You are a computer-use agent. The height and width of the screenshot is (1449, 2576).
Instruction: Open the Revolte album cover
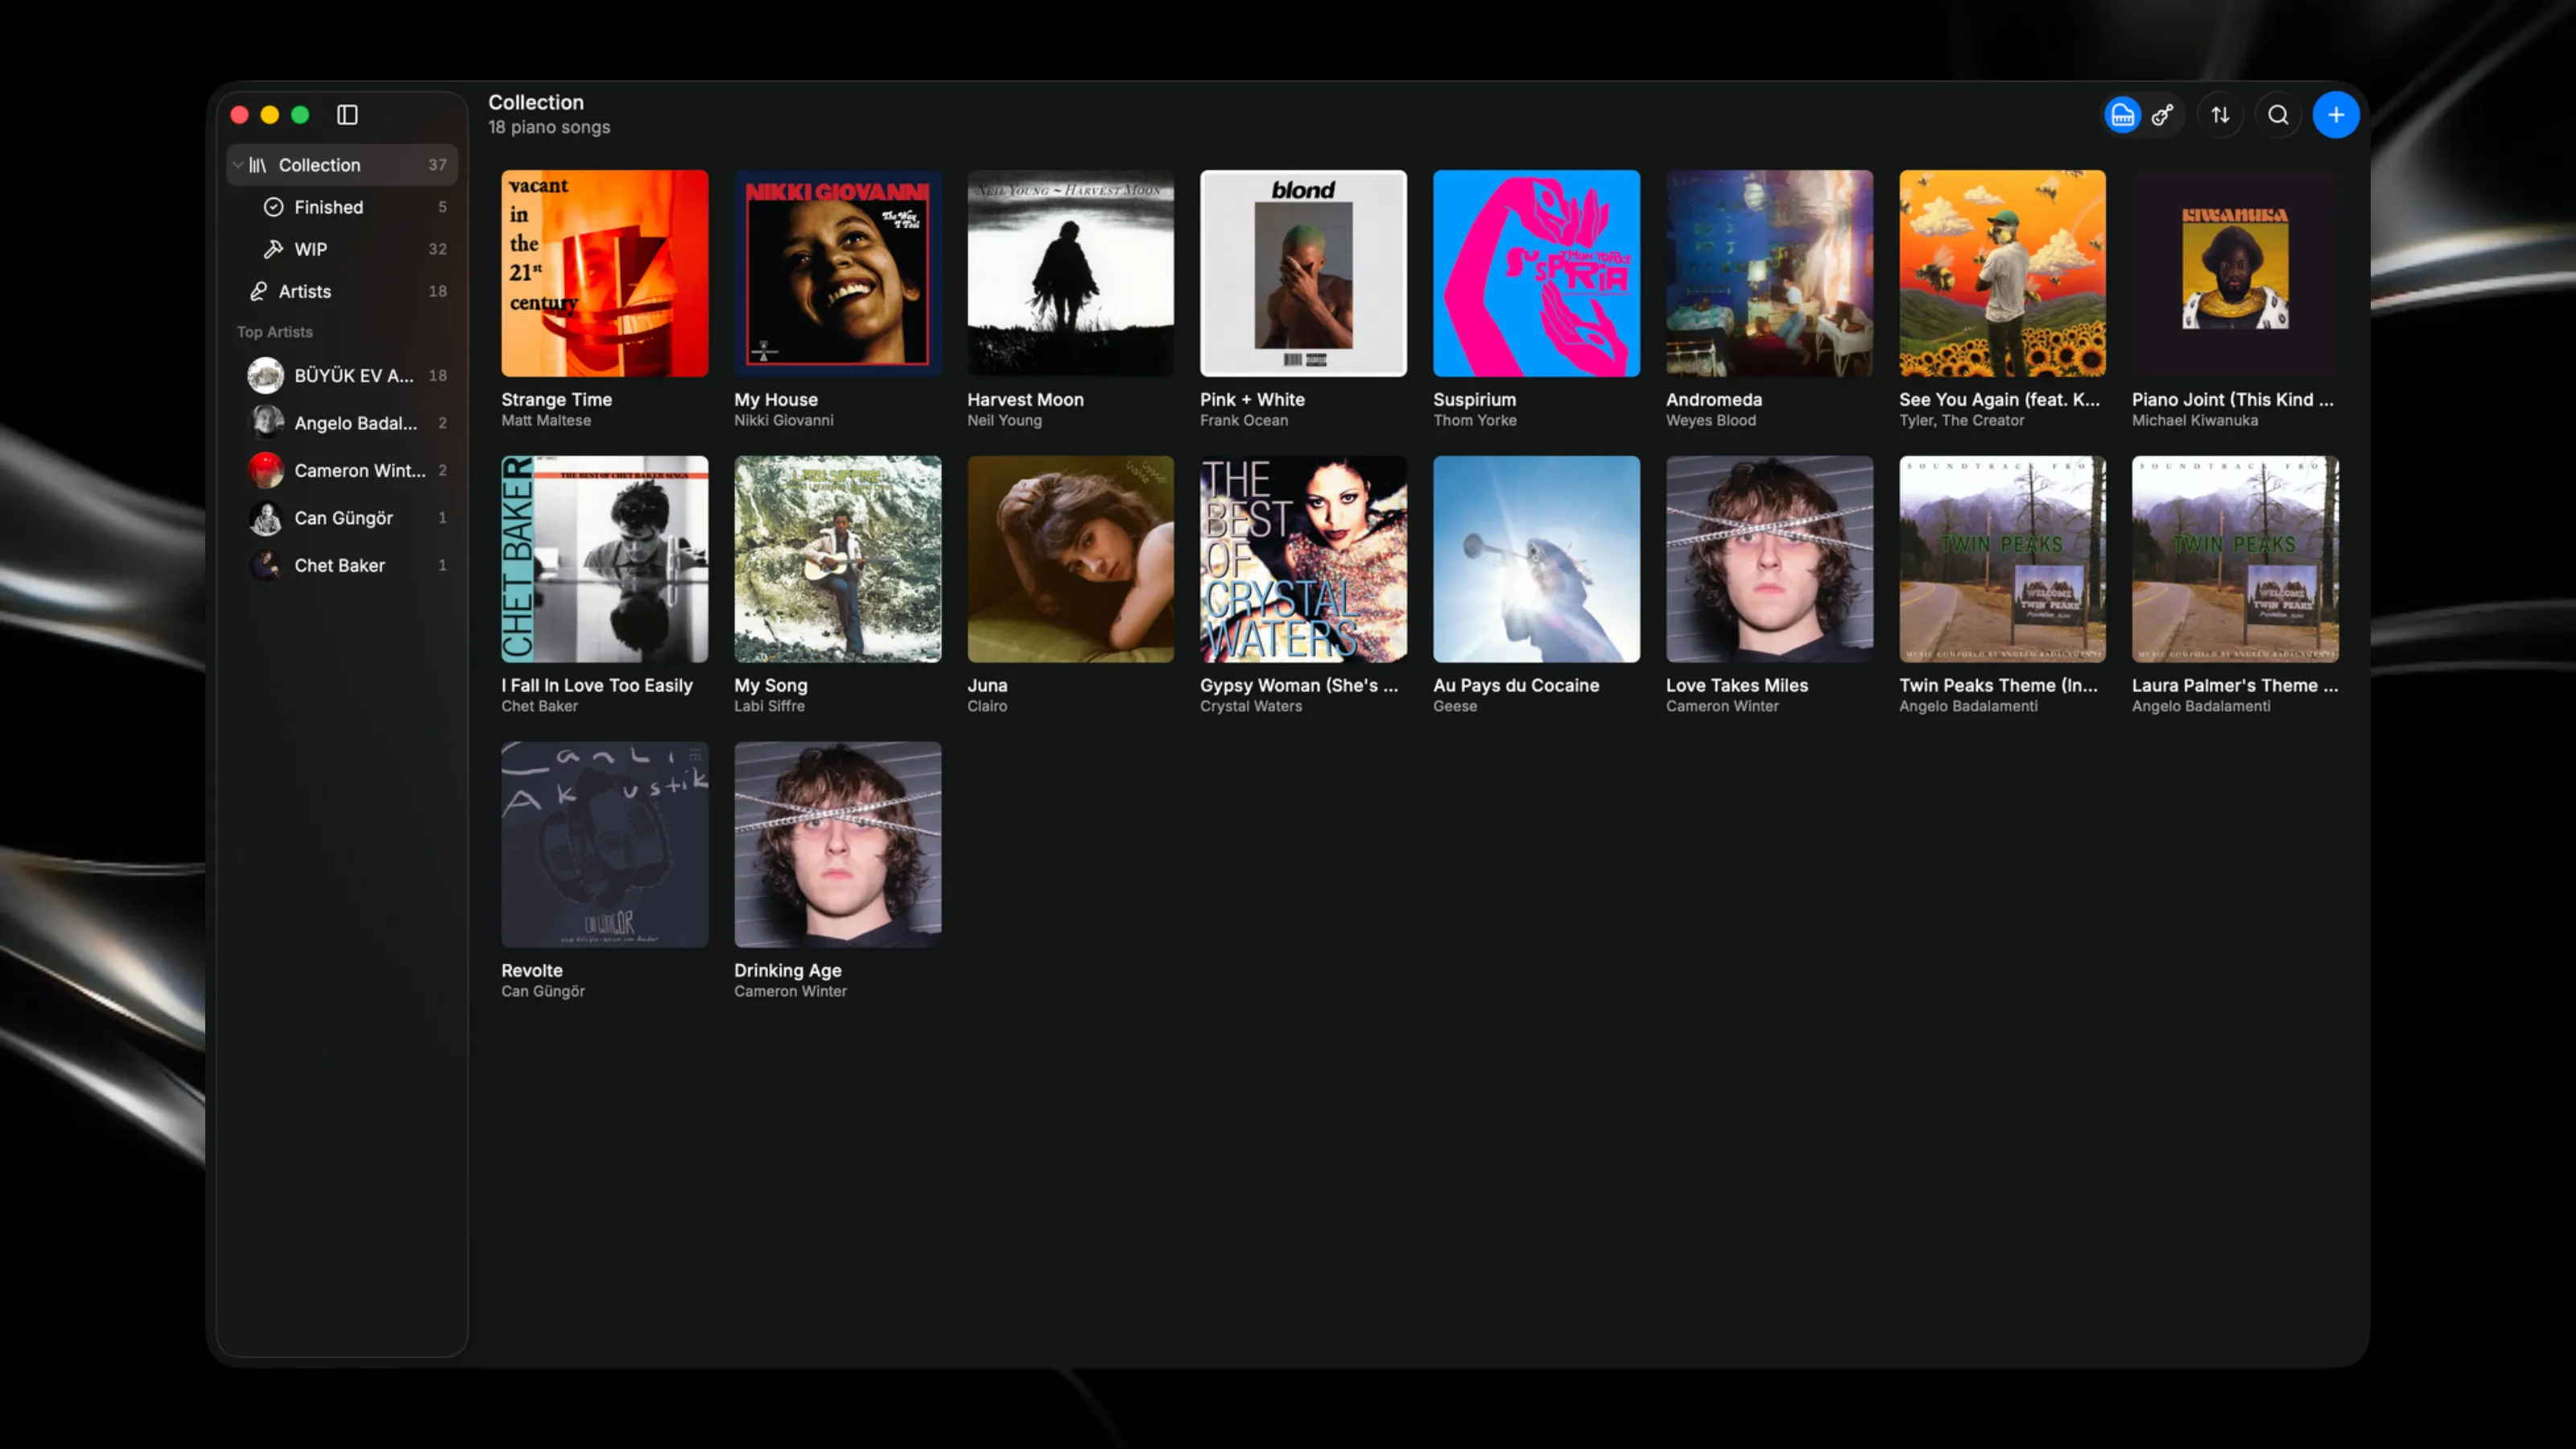tap(605, 845)
